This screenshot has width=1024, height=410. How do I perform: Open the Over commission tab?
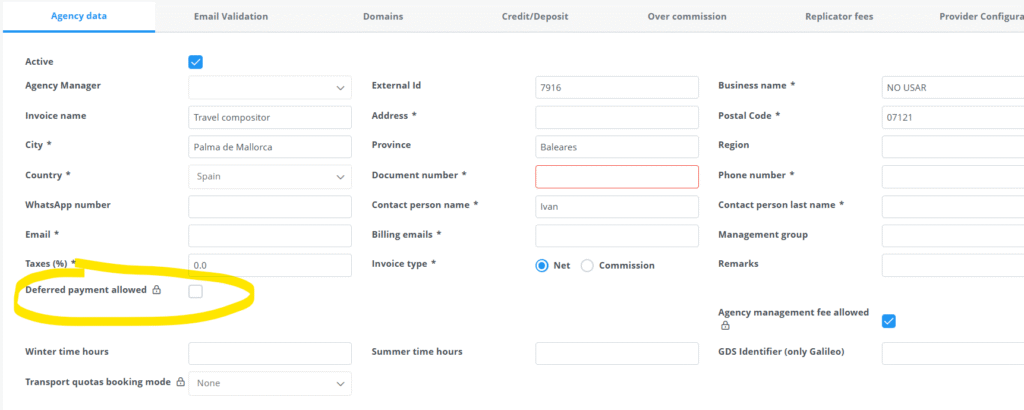[687, 16]
